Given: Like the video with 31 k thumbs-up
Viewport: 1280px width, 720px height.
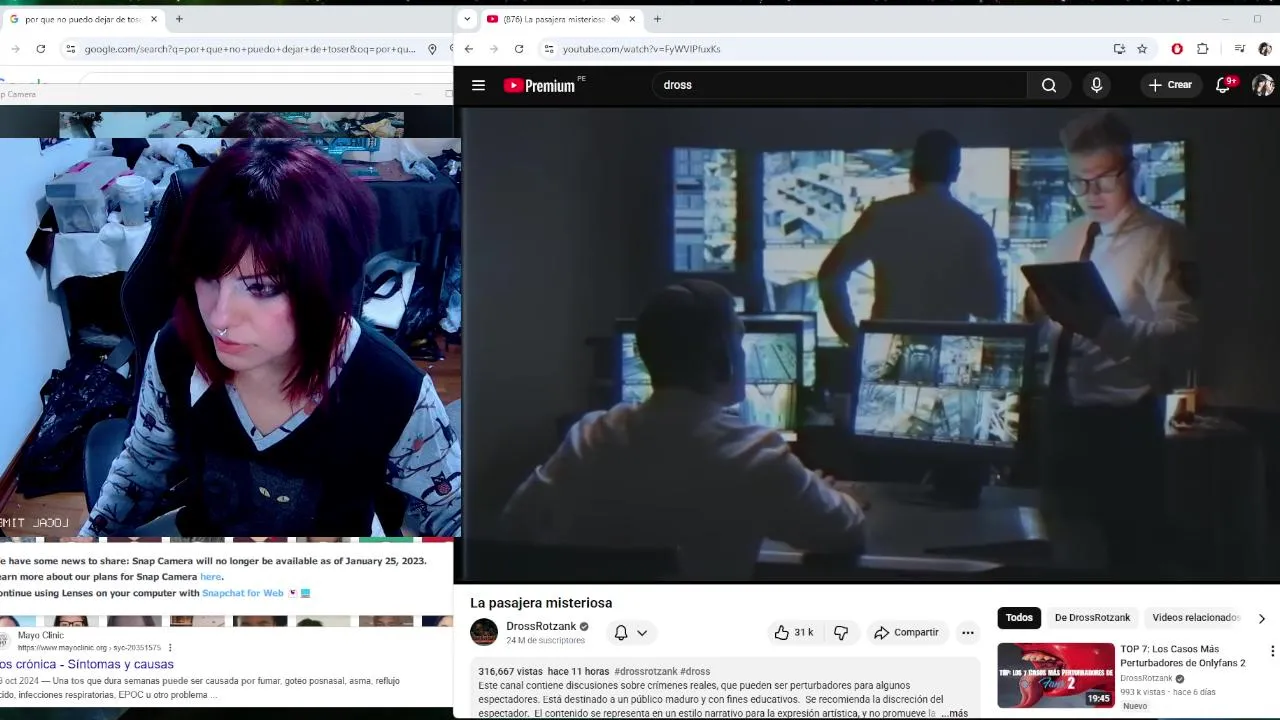Looking at the screenshot, I should pyautogui.click(x=794, y=632).
